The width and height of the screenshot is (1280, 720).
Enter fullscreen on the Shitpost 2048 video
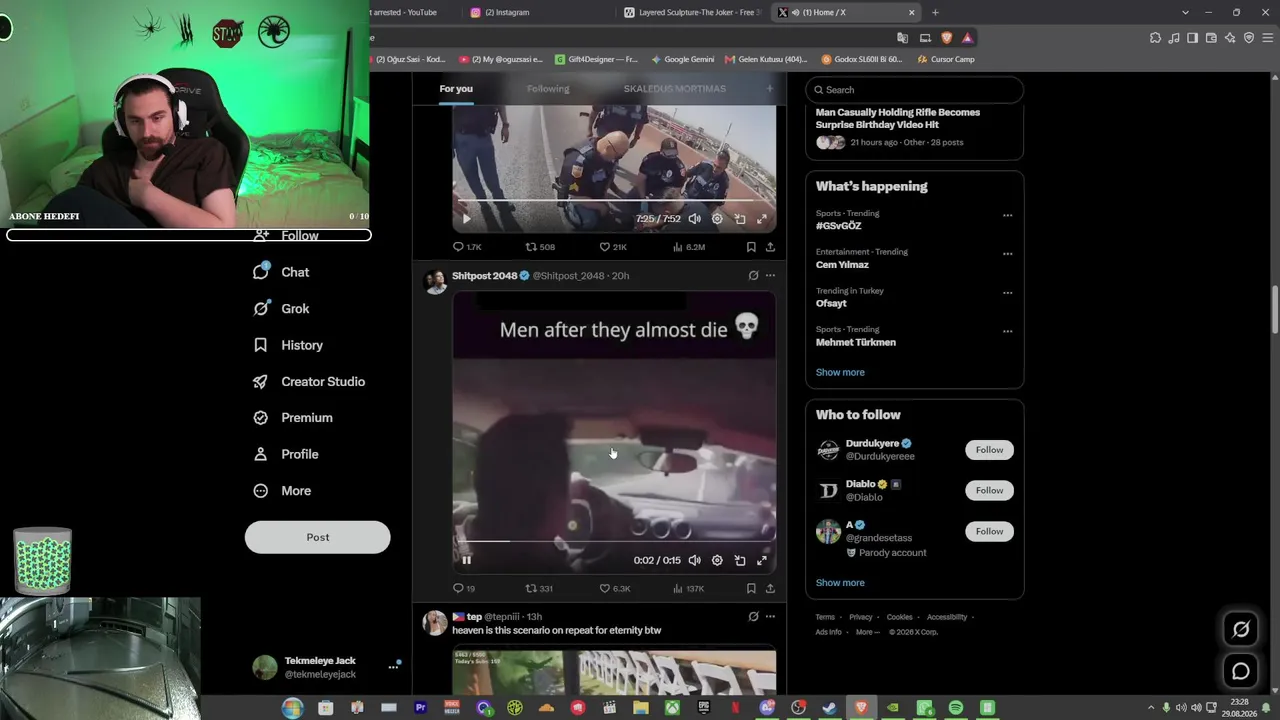pyautogui.click(x=762, y=560)
